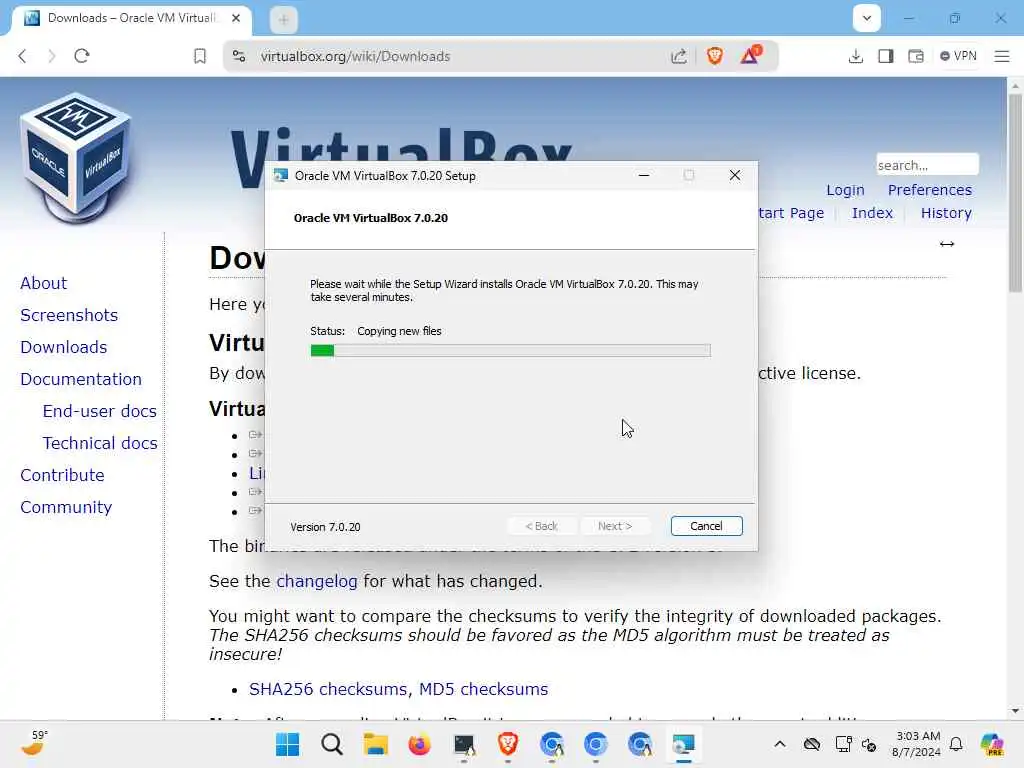Open the Windows Start menu
1024x768 pixels.
[x=287, y=744]
